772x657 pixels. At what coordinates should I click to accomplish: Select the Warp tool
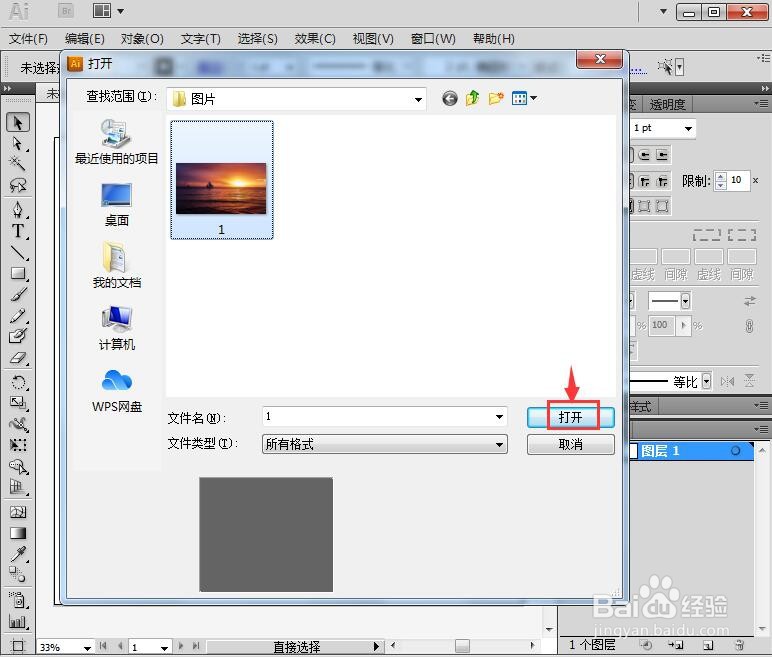(x=18, y=424)
